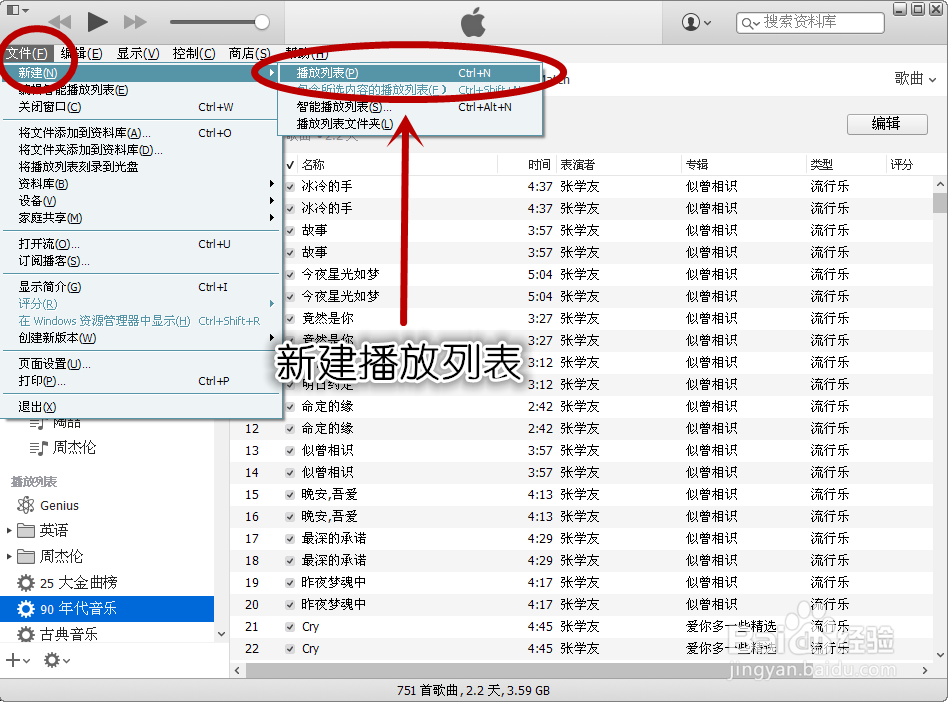Click the sidebar scroll down arrow

pos(221,634)
